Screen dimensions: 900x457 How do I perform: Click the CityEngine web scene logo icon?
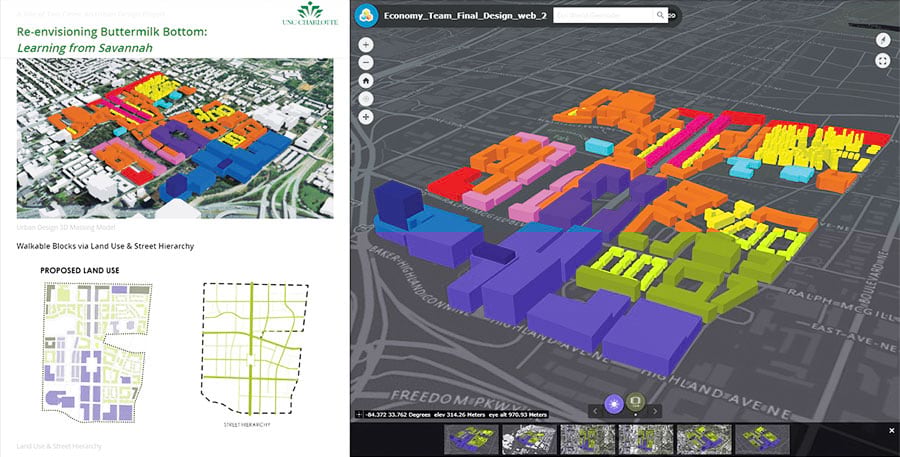pos(366,16)
